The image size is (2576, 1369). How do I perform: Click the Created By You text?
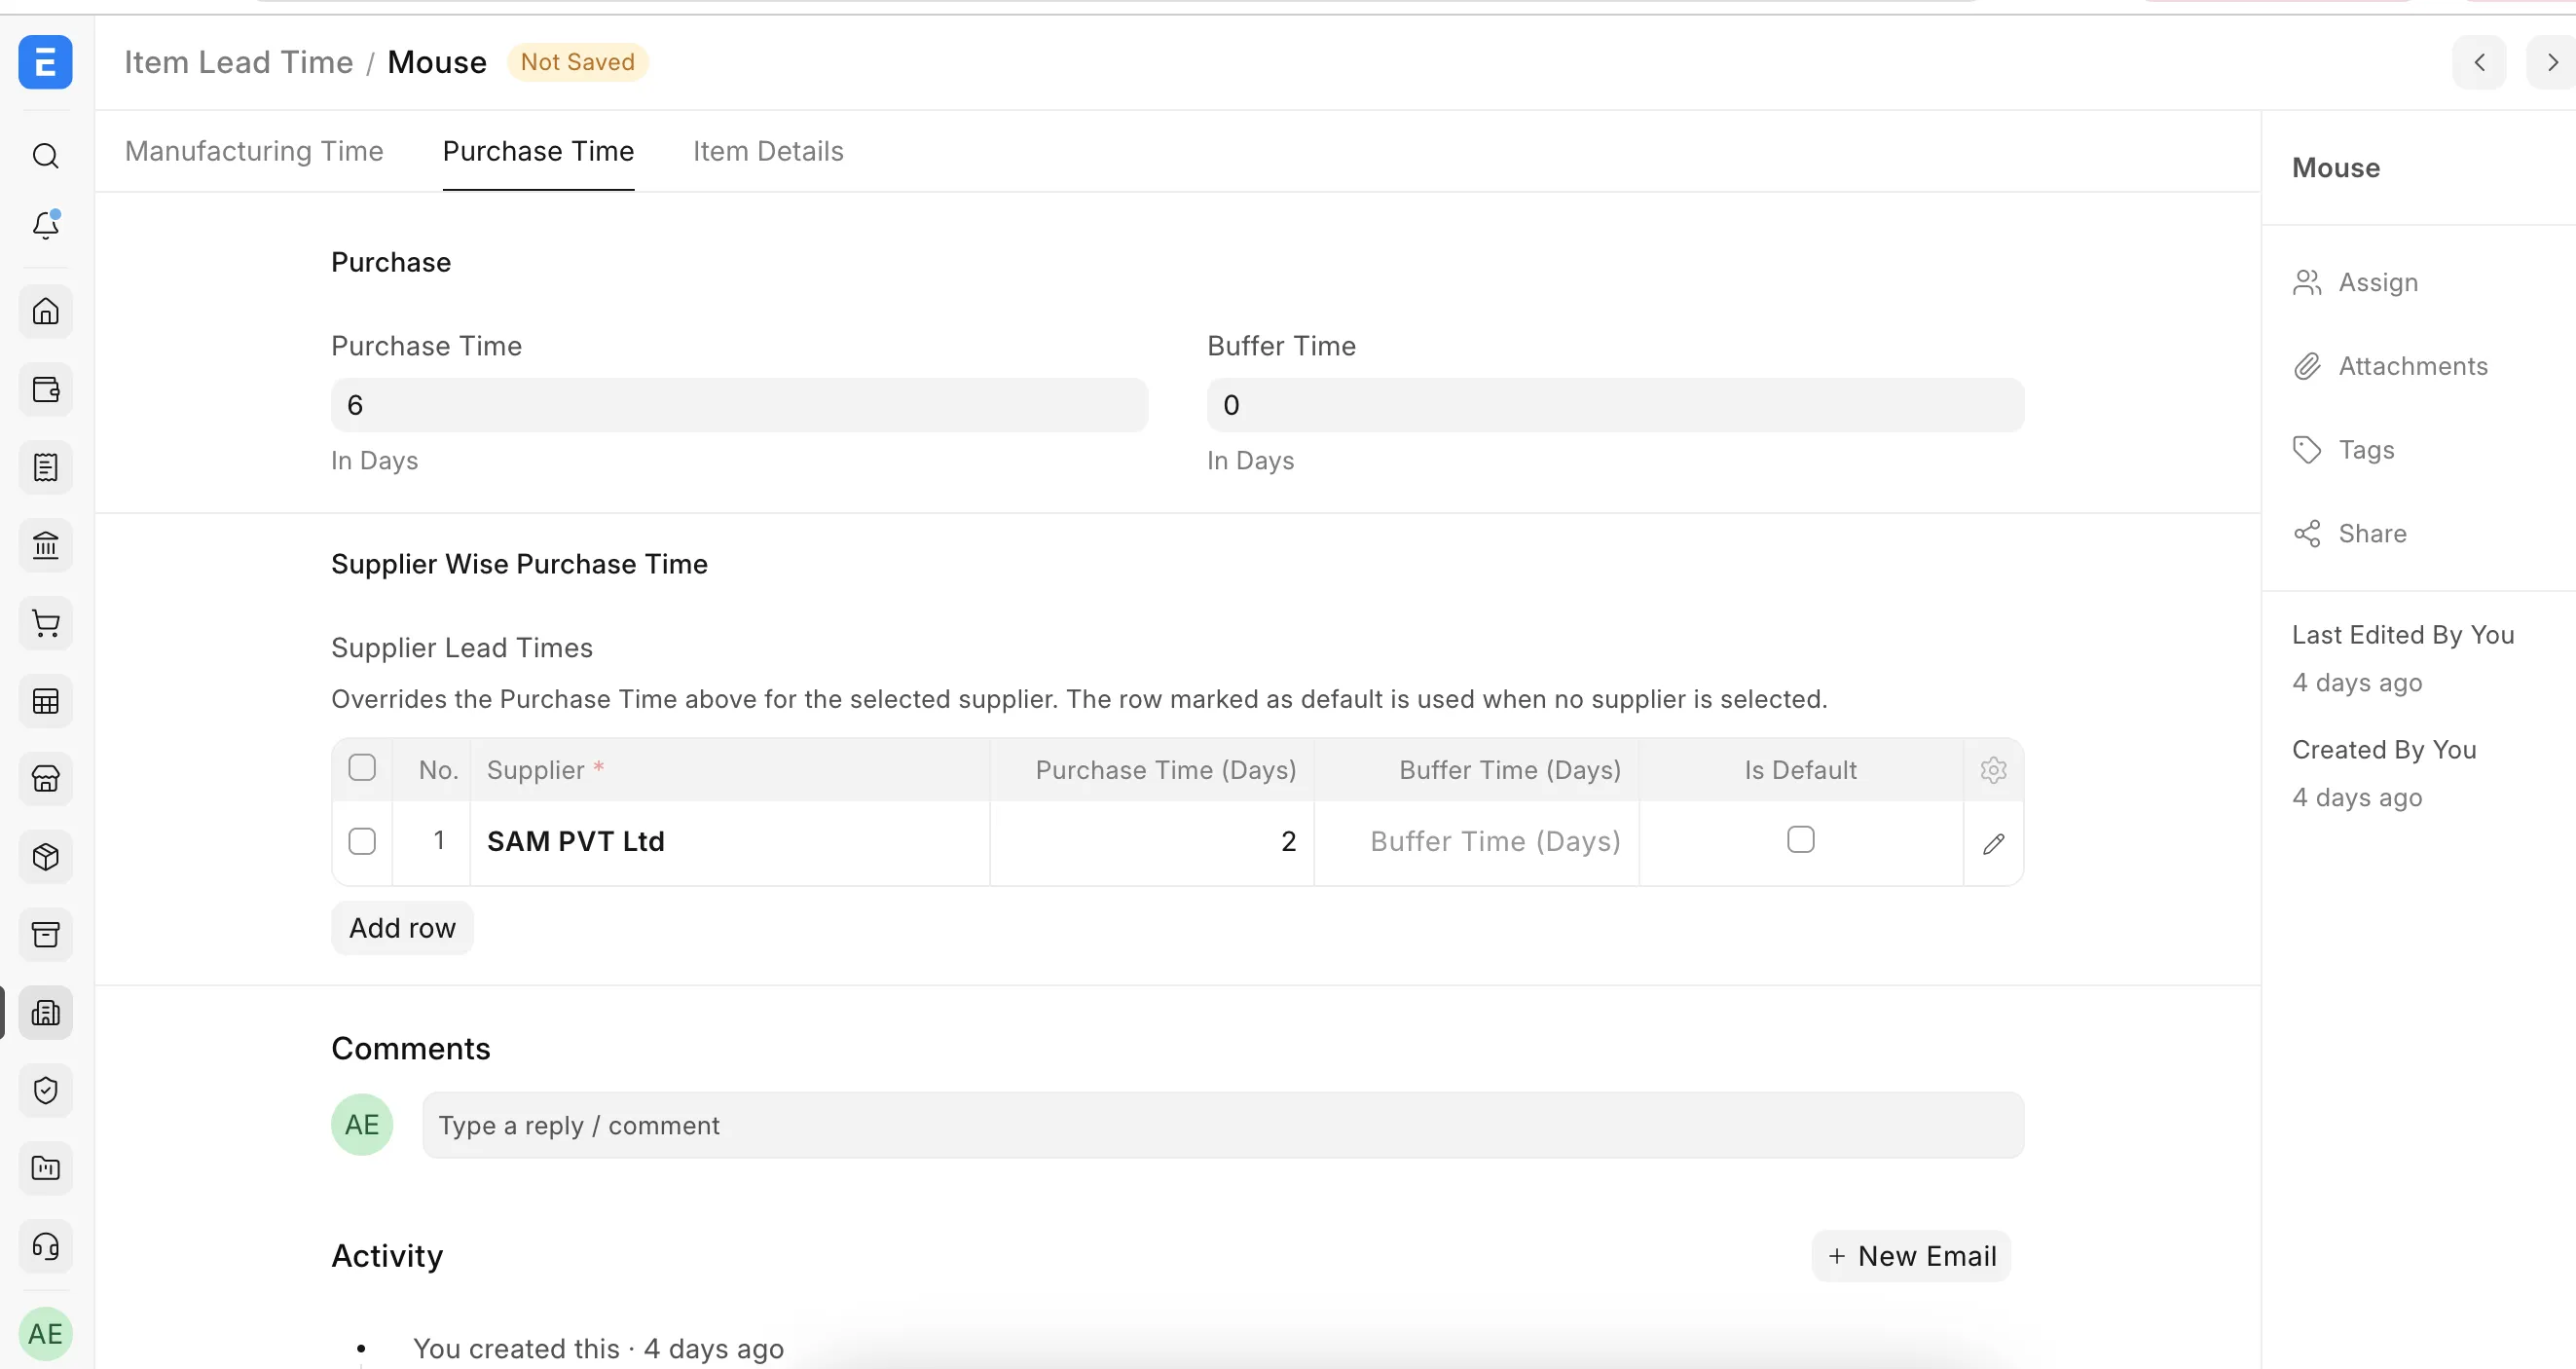(2384, 750)
